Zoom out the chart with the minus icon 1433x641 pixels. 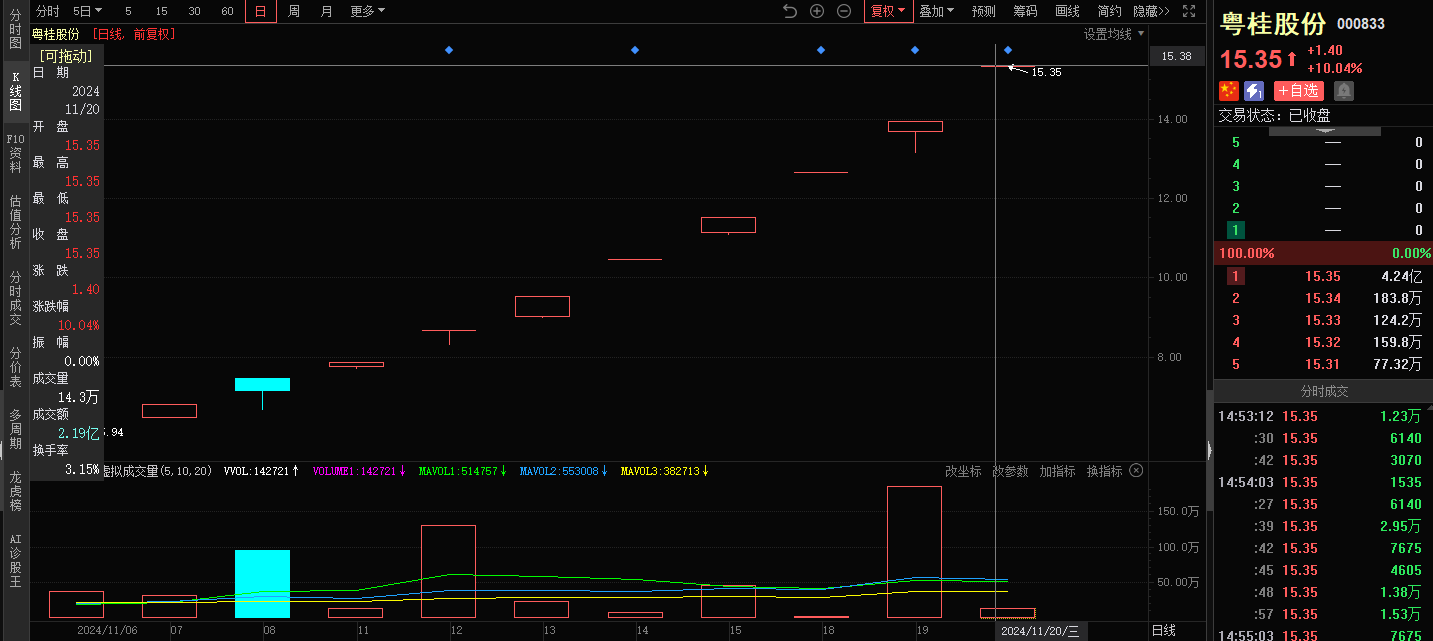[x=844, y=11]
